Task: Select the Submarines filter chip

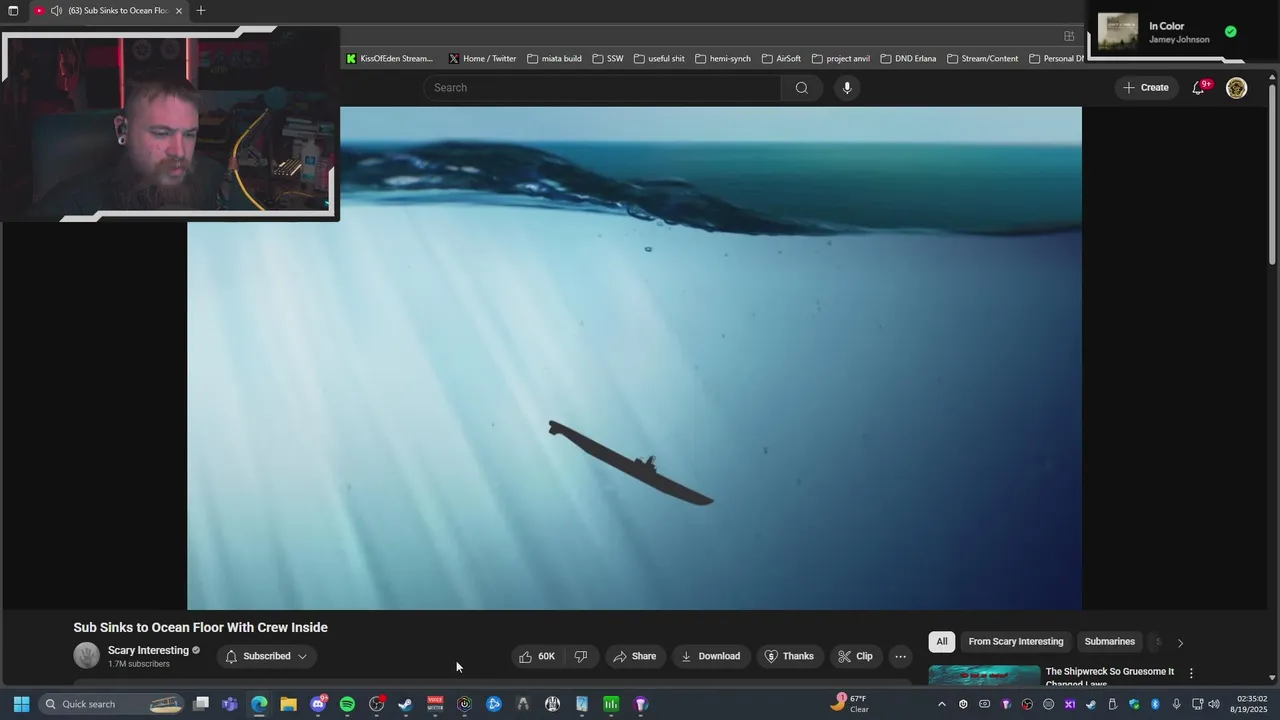Action: tap(1110, 642)
